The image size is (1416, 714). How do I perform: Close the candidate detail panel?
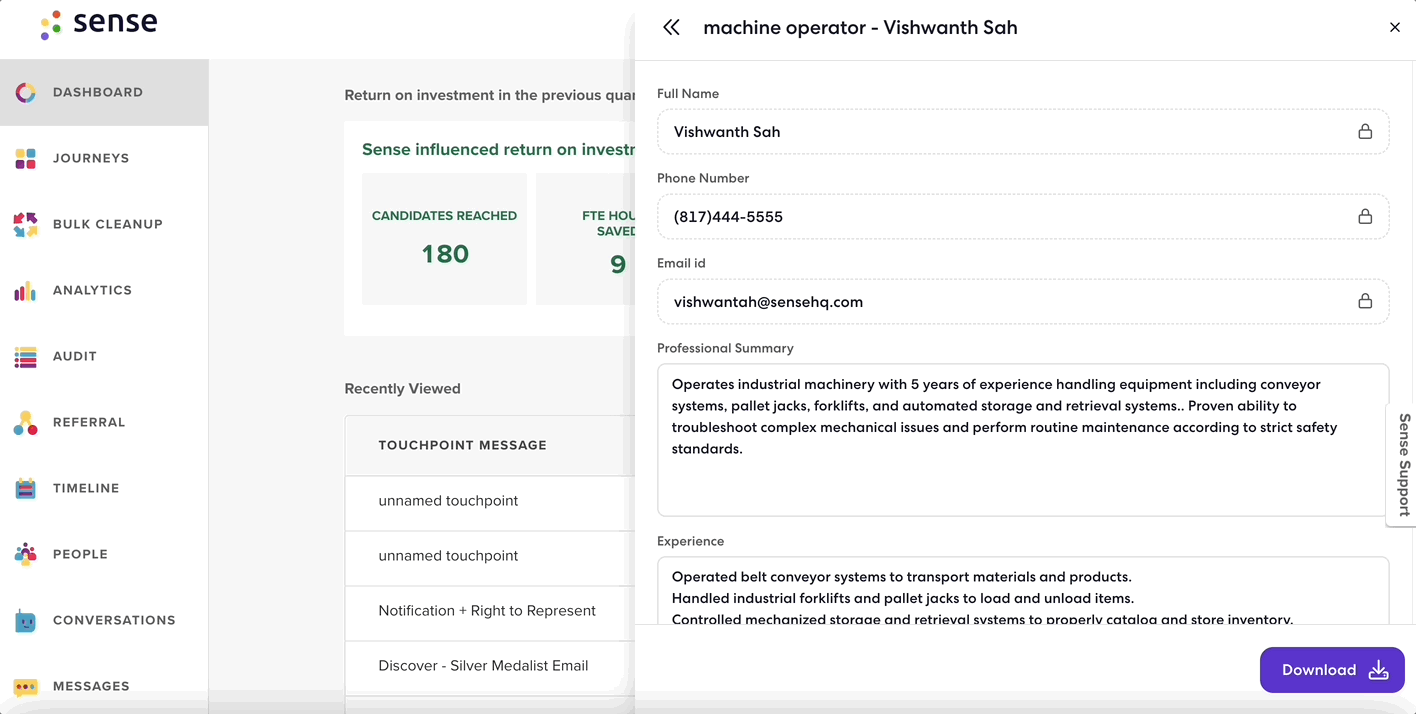[x=1394, y=28]
